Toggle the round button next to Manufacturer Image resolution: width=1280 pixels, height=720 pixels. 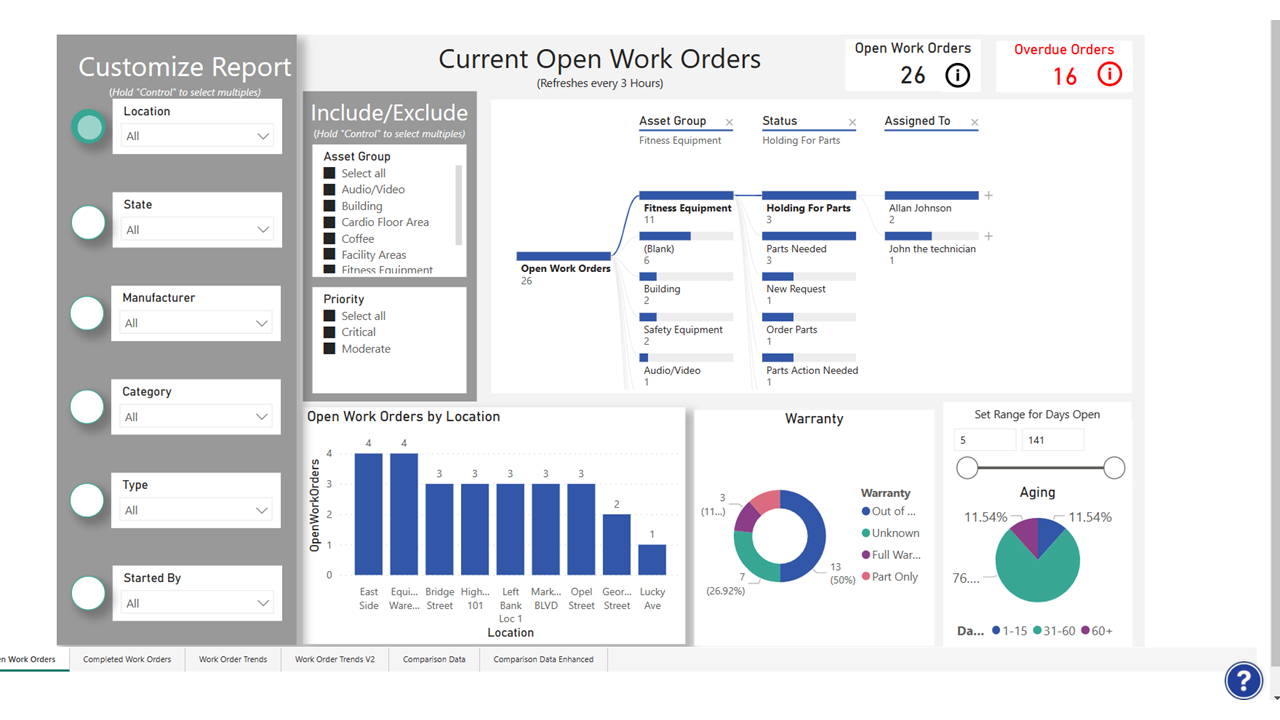(x=89, y=313)
